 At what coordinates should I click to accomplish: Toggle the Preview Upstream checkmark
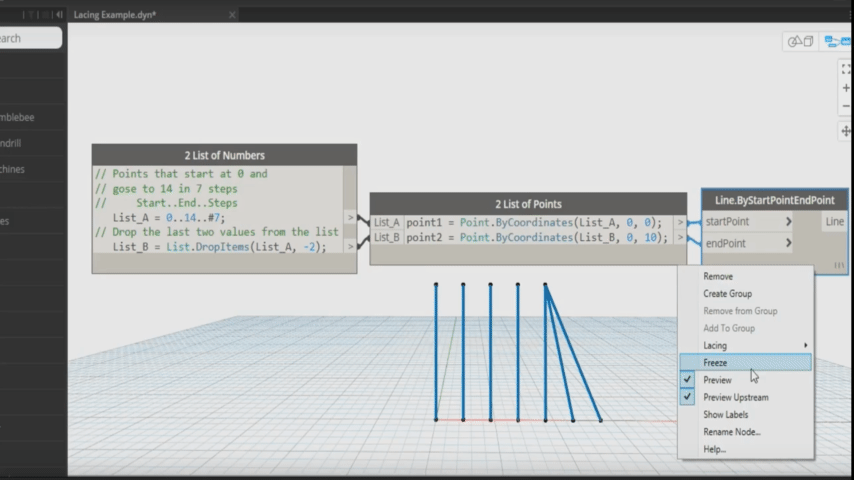687,397
